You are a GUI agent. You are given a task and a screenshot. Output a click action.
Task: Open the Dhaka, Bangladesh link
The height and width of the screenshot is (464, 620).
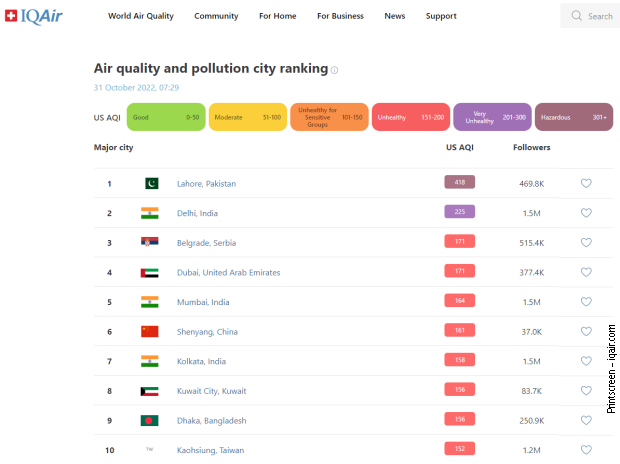tap(212, 420)
